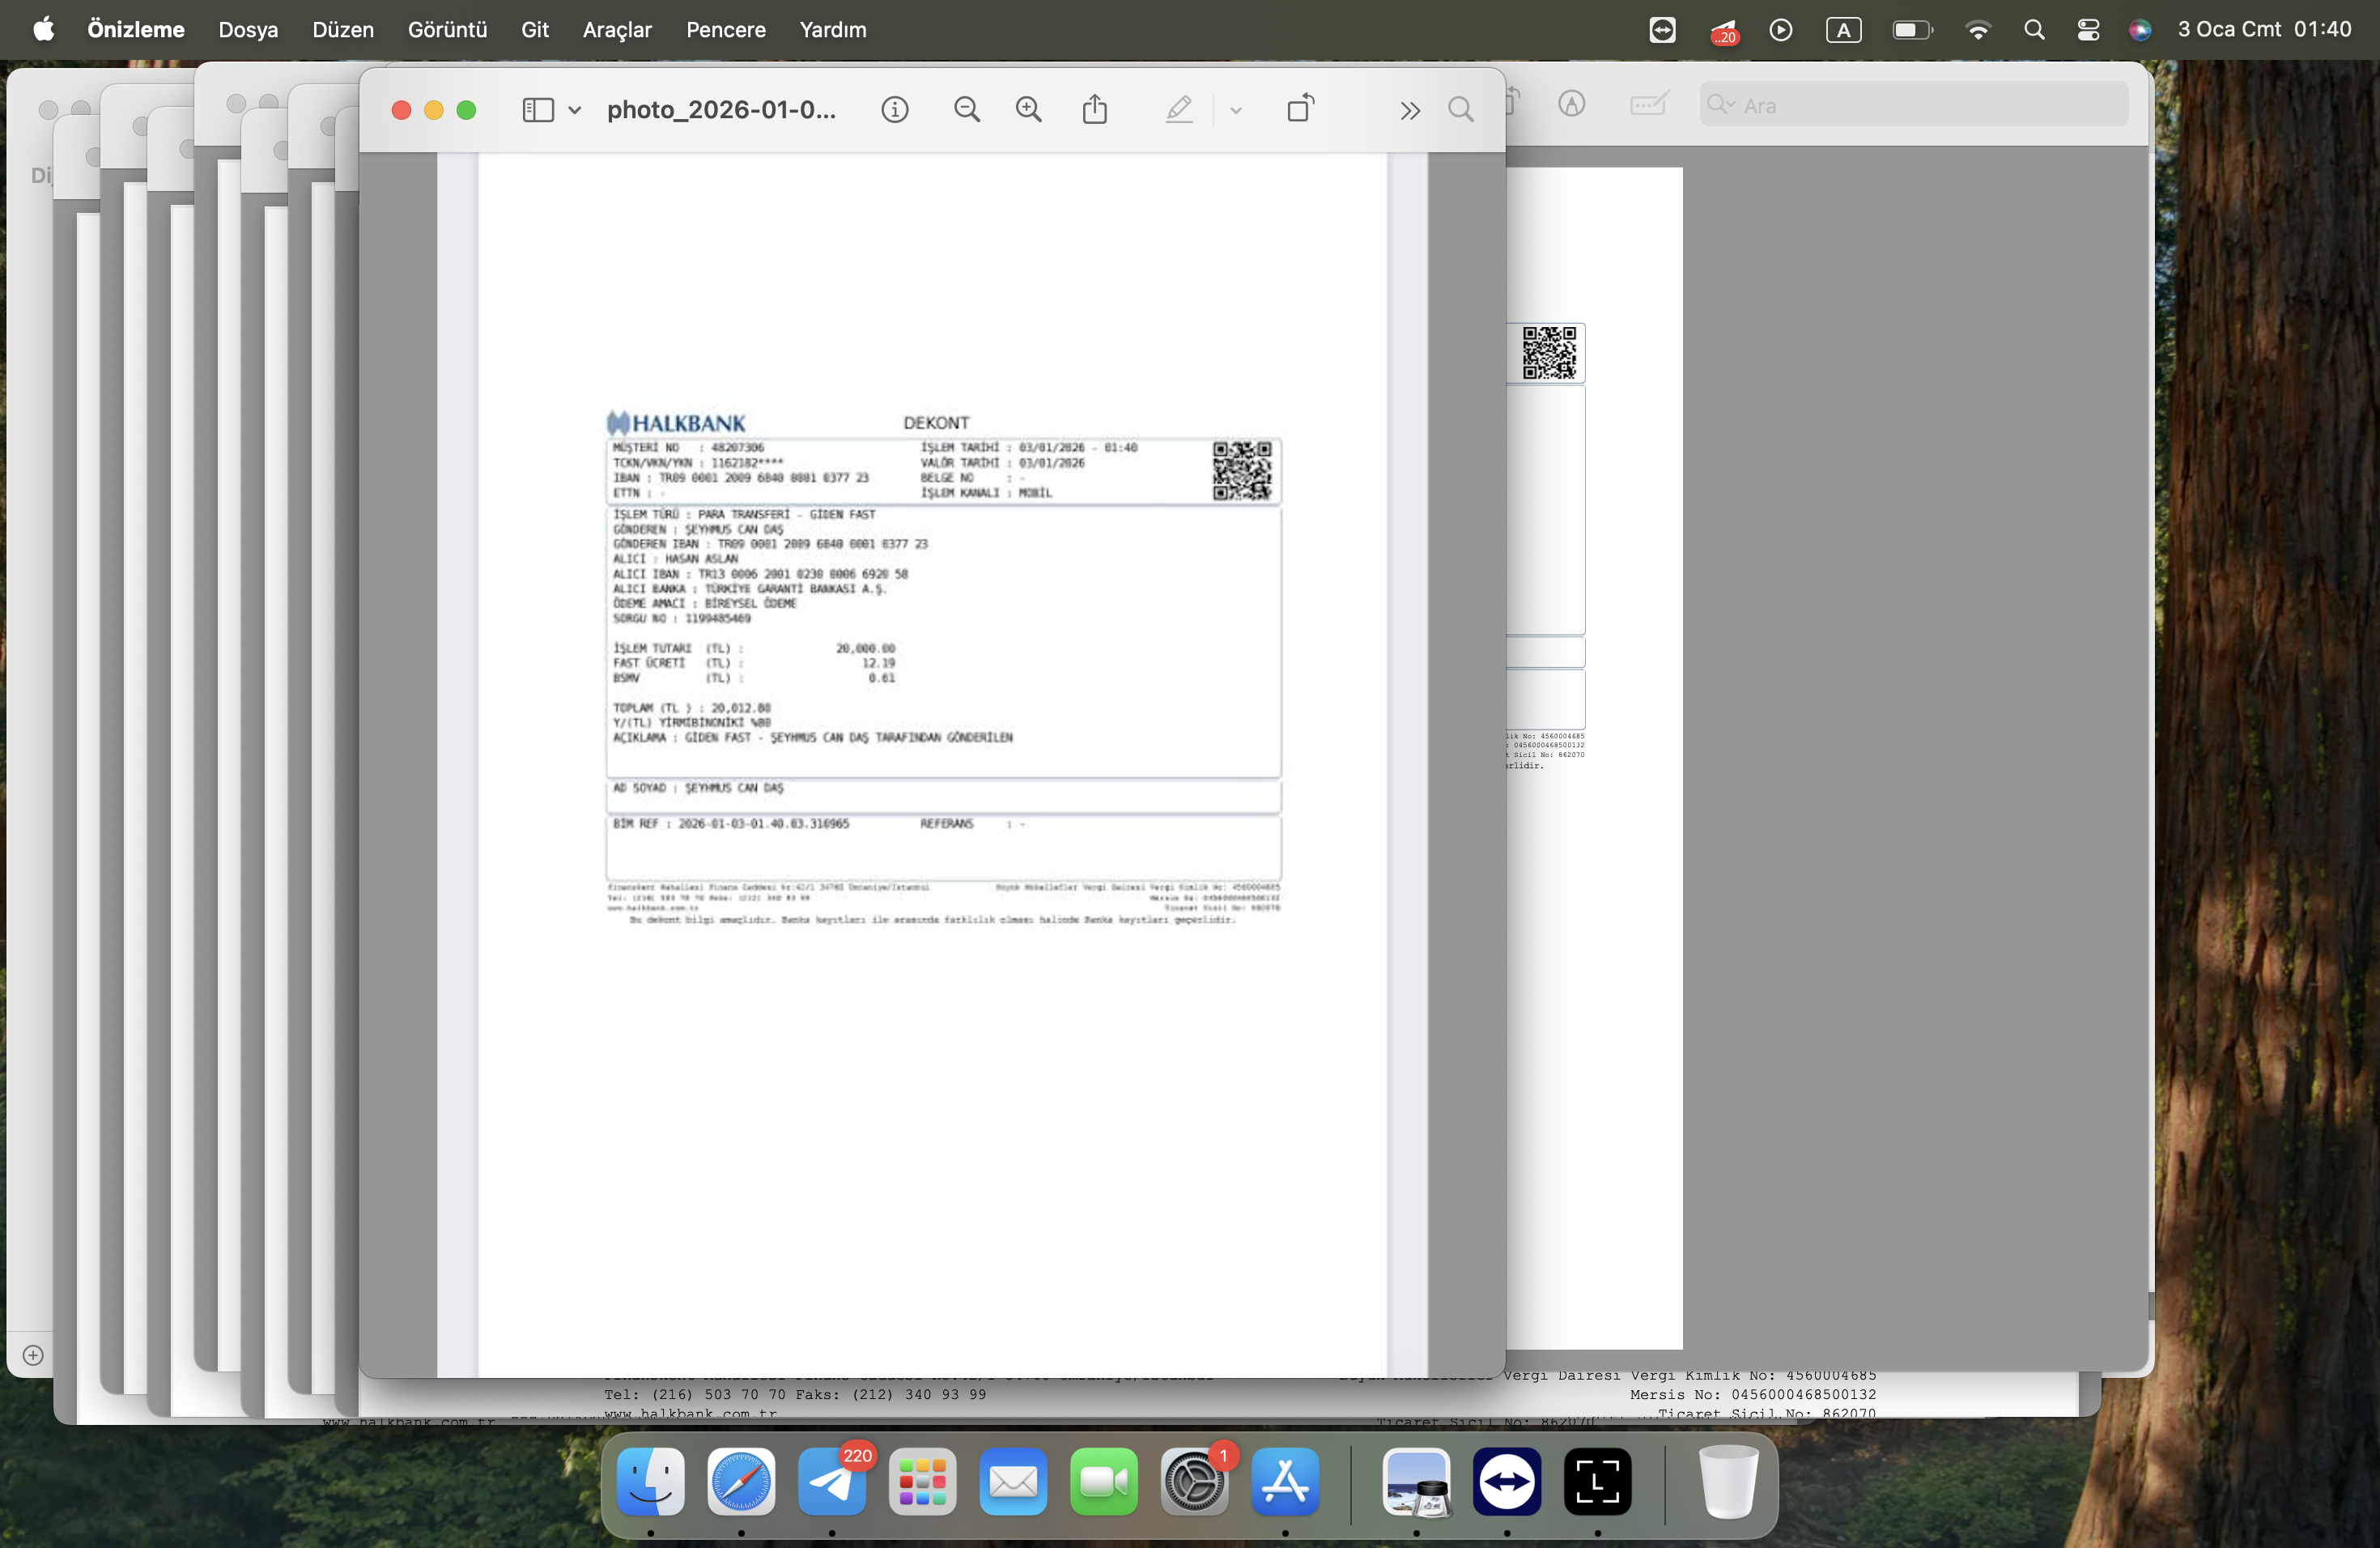The width and height of the screenshot is (2380, 1548).
Task: Open App Store from the Dock
Action: (1285, 1481)
